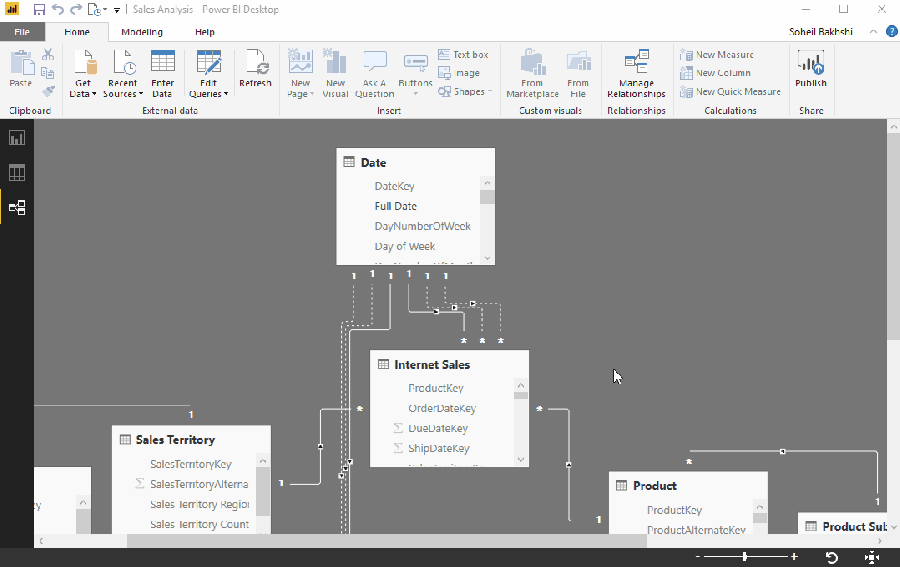Insert a Text box
Screen dimensions: 900x567
coord(463,55)
